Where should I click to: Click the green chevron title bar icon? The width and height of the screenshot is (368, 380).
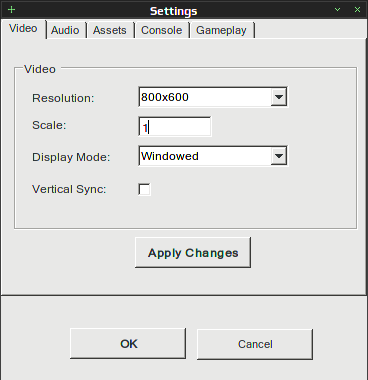[337, 9]
